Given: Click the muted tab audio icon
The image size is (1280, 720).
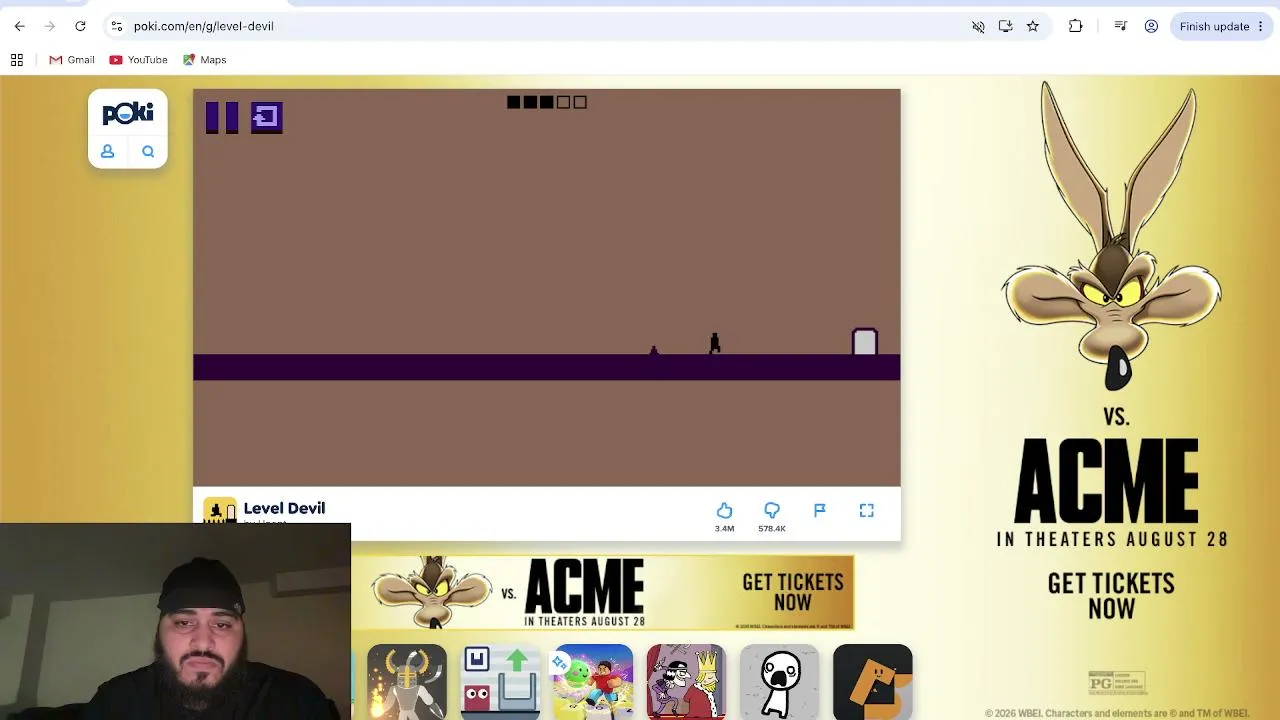Looking at the screenshot, I should tap(978, 26).
